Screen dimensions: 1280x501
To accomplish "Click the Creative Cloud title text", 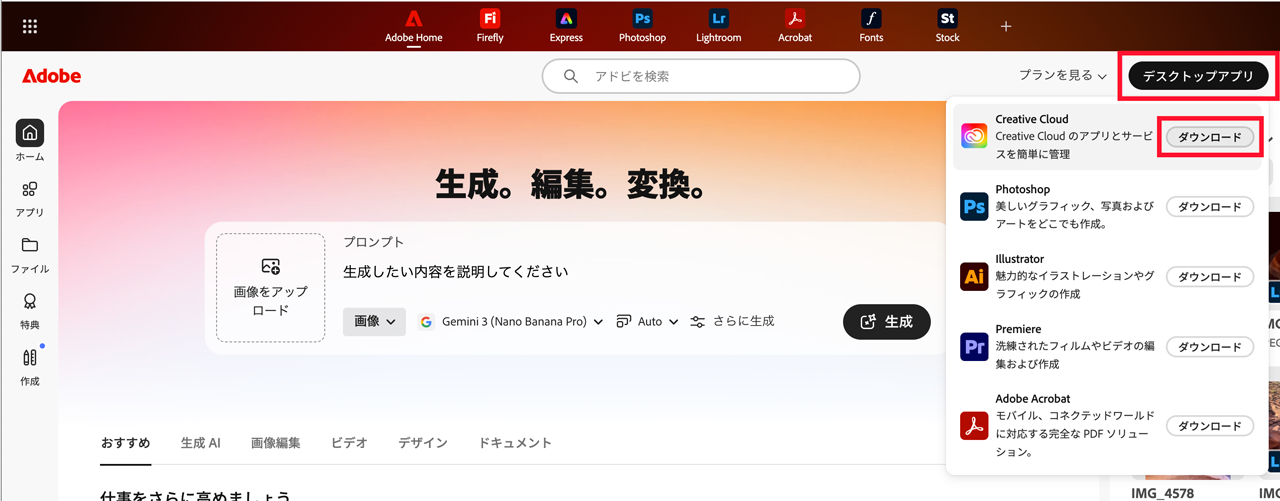I will 1032,119.
